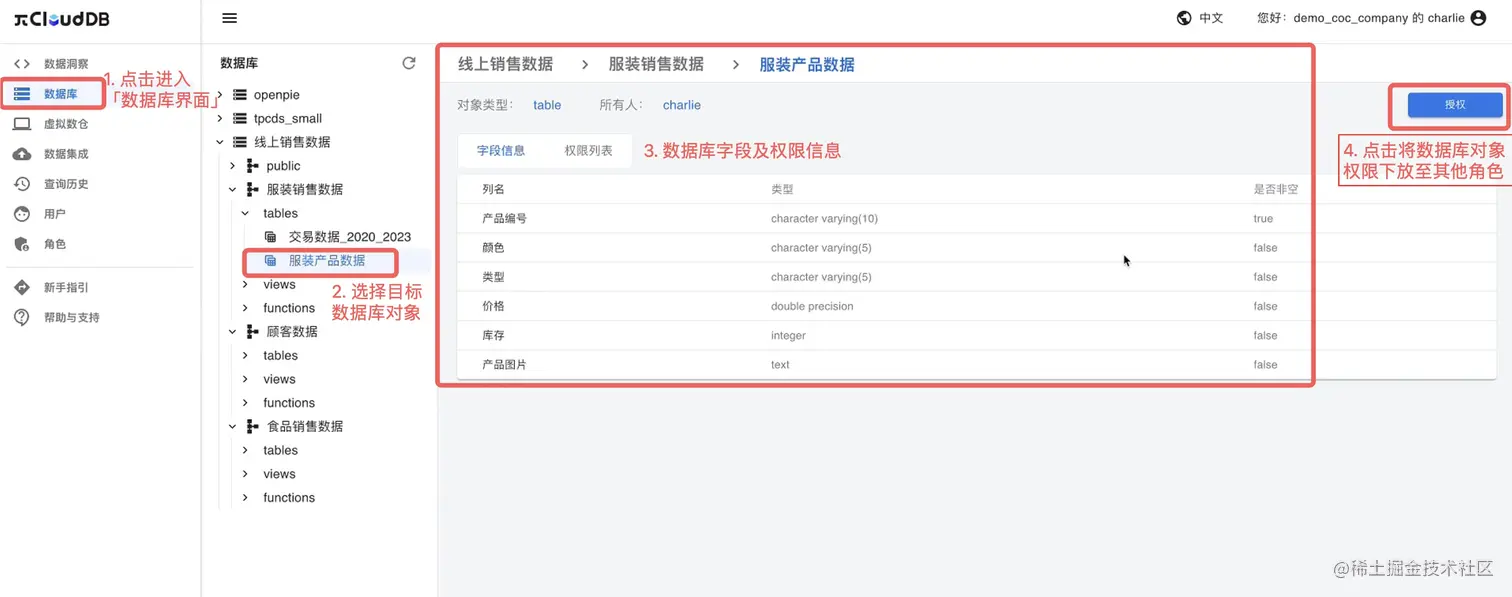Screen dimensions: 1512x597
Task: Click the object type value table
Action: [x=547, y=105]
